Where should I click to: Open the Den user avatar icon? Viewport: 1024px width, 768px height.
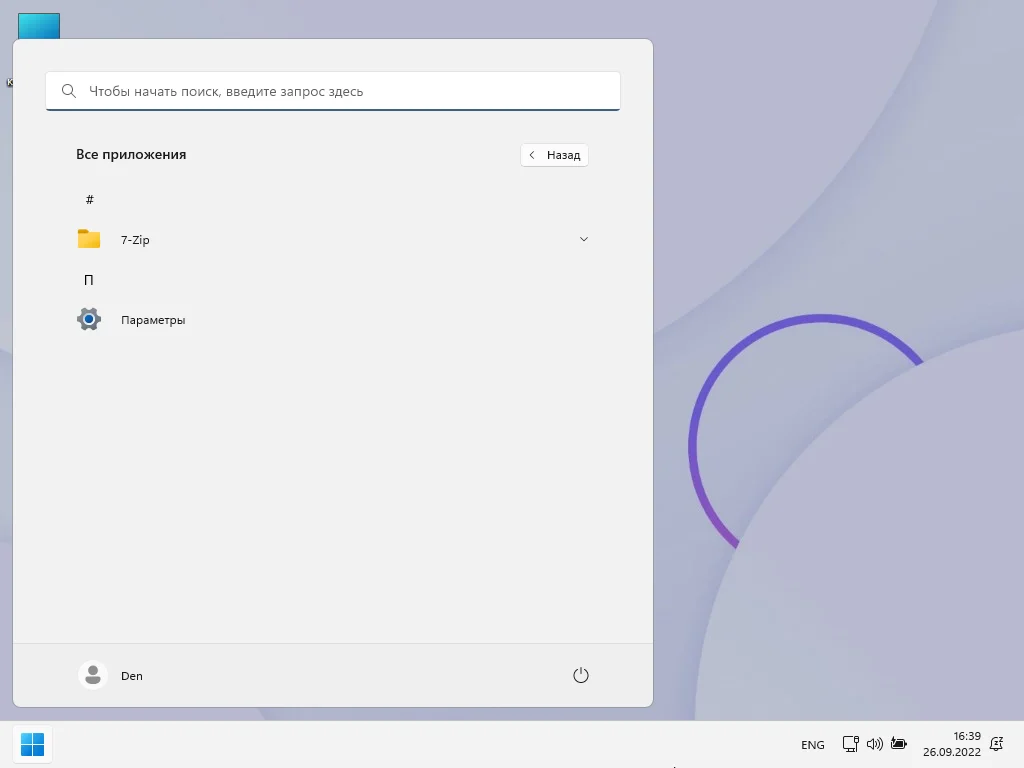click(x=93, y=675)
